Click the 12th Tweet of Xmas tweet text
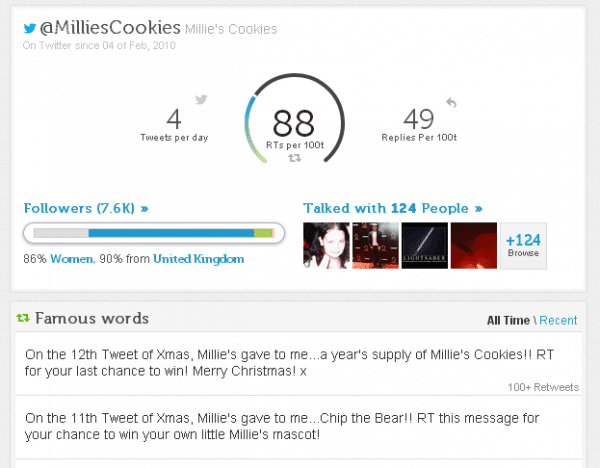Viewport: 600px width, 468px height. click(x=289, y=363)
